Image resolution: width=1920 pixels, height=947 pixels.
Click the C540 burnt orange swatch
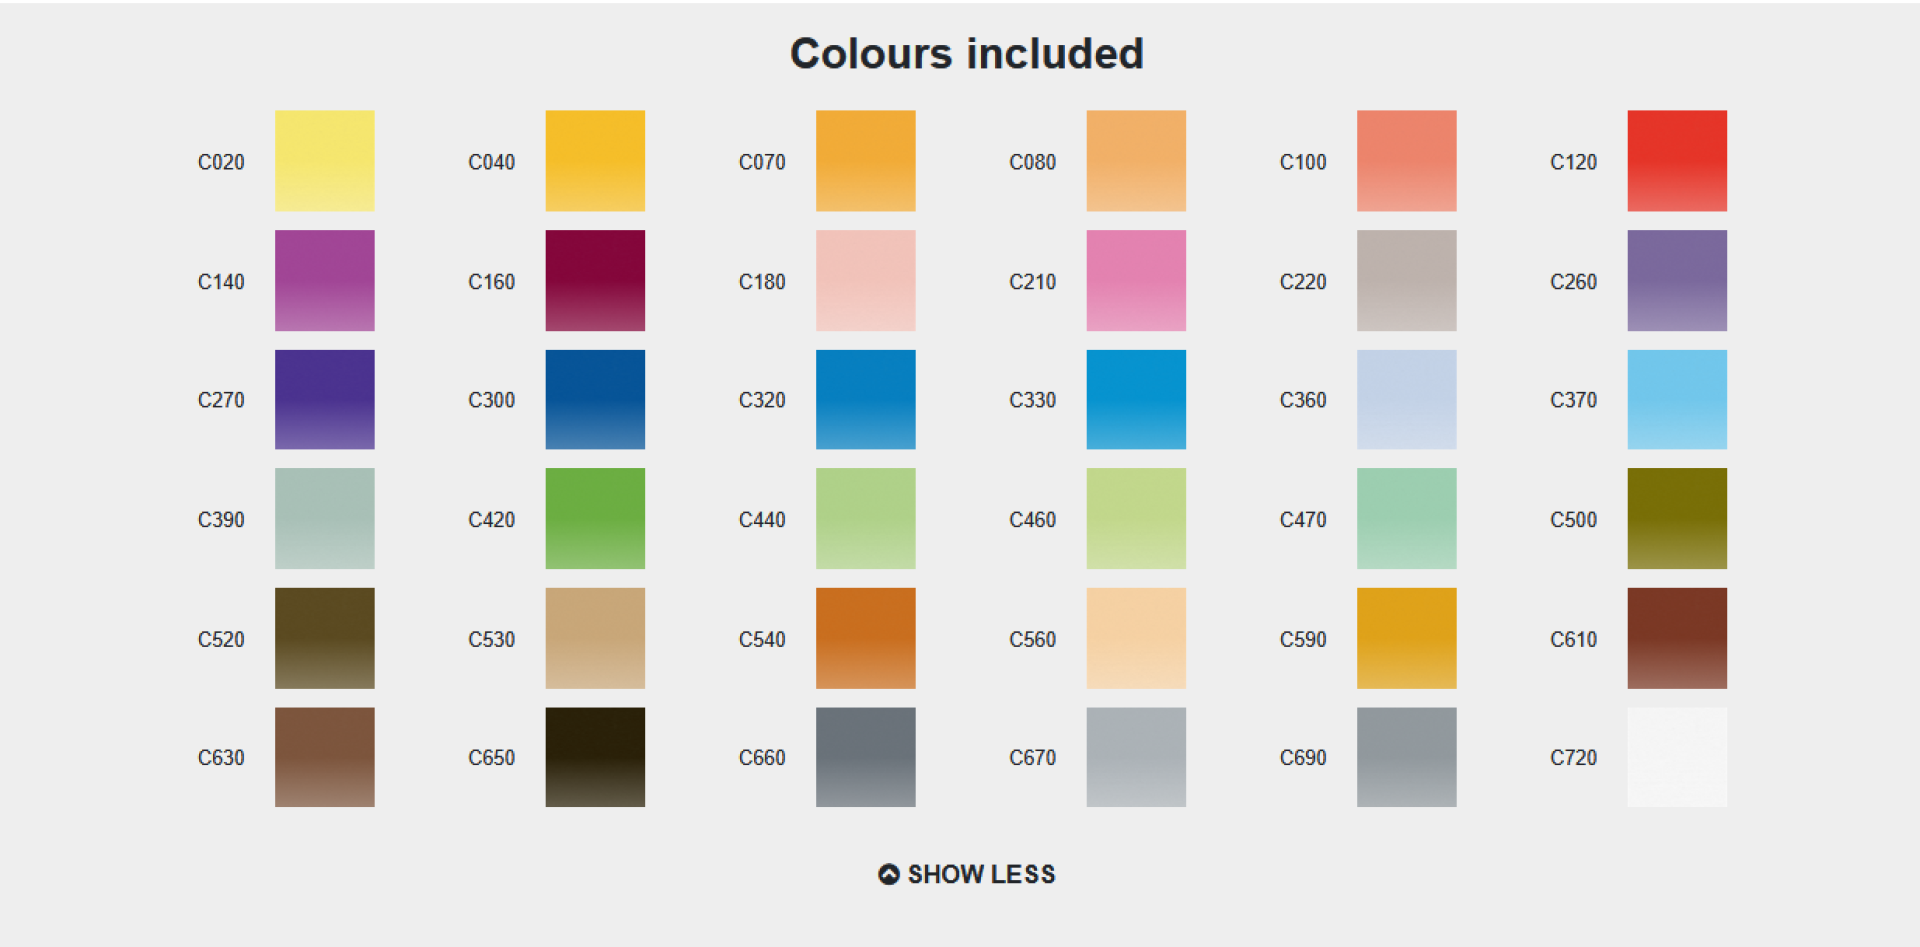(865, 638)
